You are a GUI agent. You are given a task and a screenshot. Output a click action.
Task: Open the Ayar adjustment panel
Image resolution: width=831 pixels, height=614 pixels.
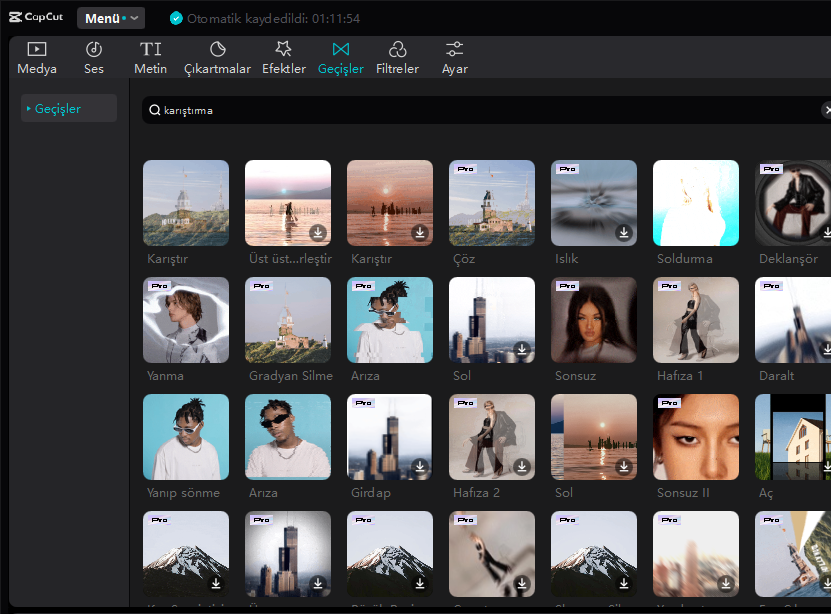point(455,58)
